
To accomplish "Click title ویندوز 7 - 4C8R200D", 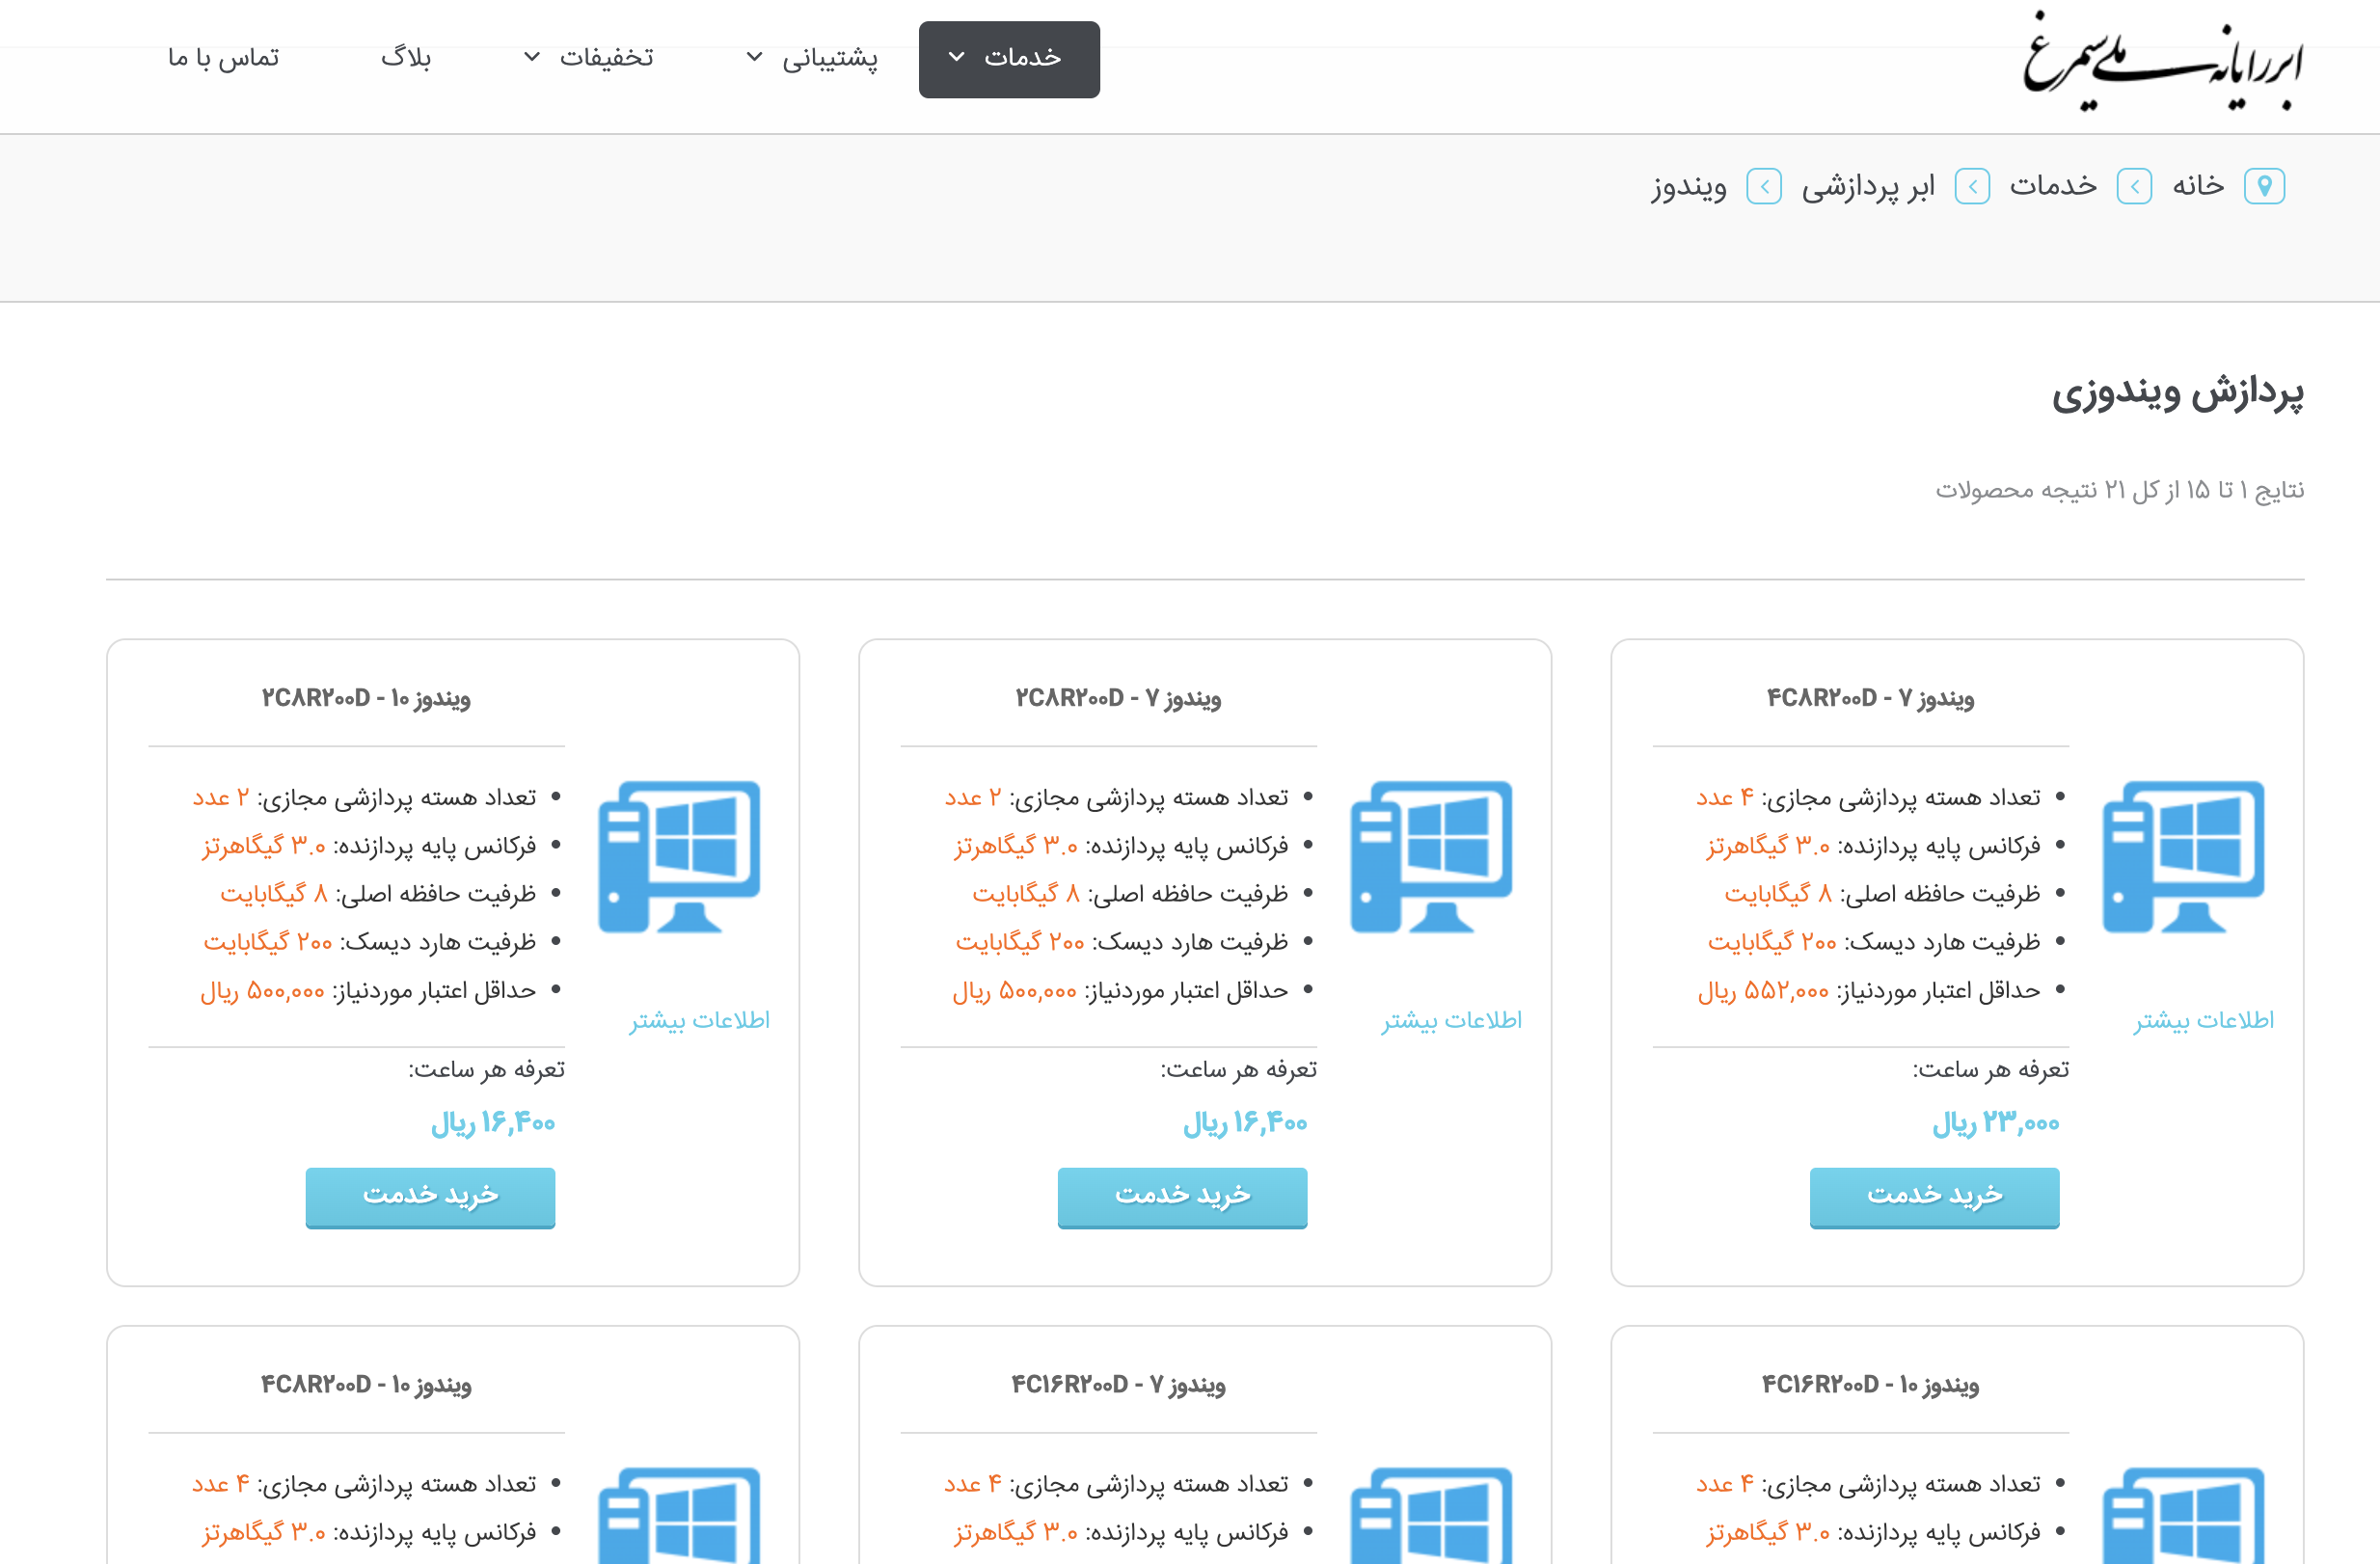I will [1871, 698].
